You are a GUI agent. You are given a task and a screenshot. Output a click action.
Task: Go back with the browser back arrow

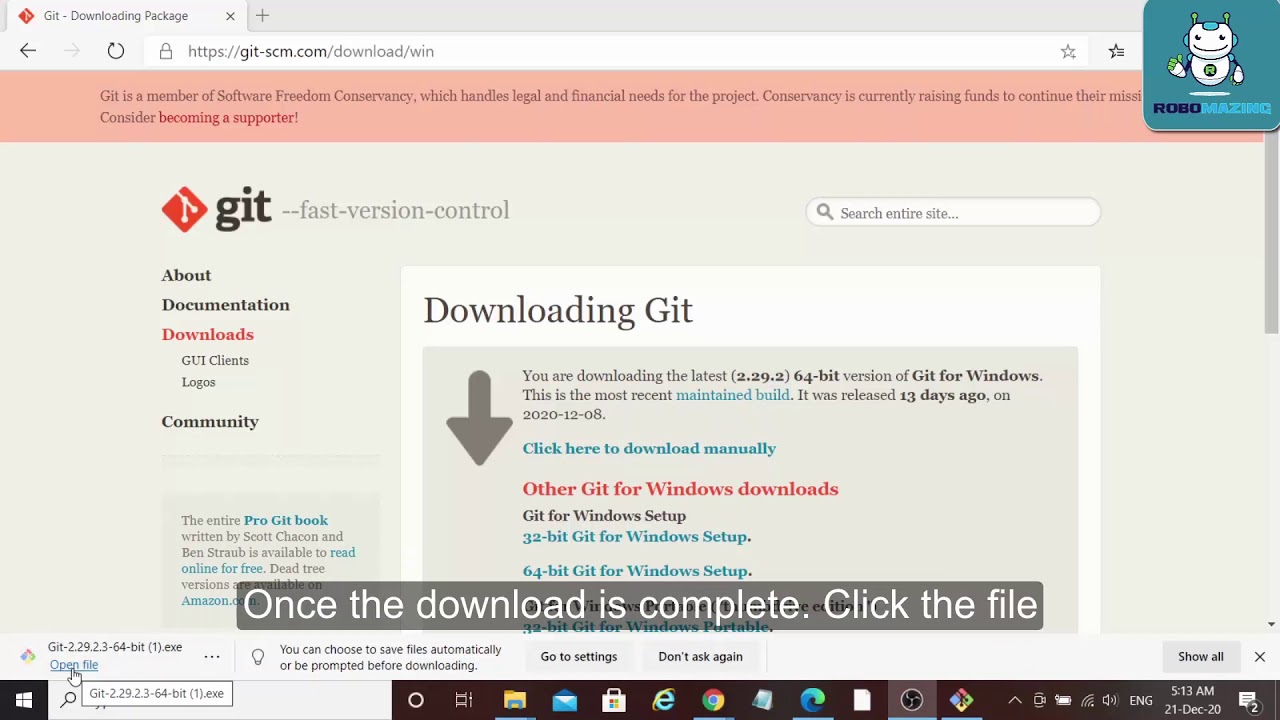[x=28, y=51]
